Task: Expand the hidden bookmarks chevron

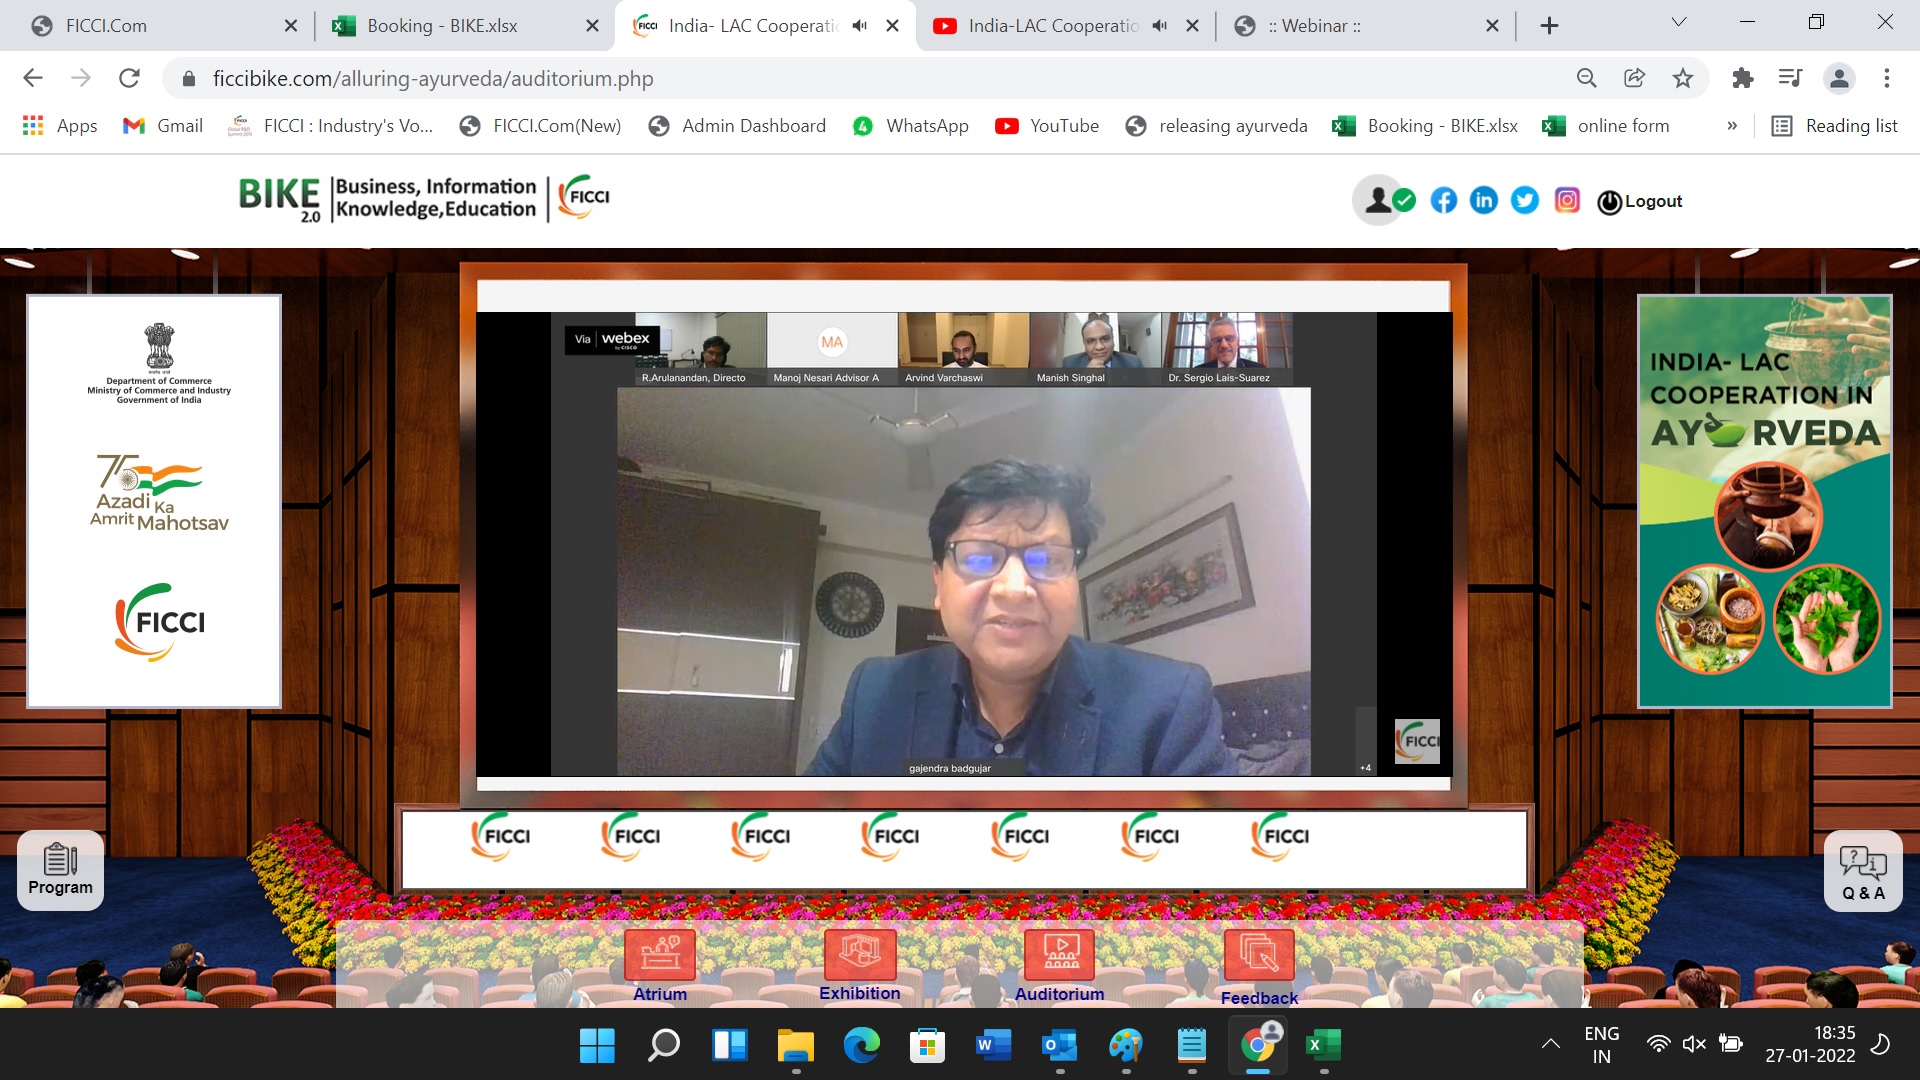Action: pyautogui.click(x=1732, y=126)
